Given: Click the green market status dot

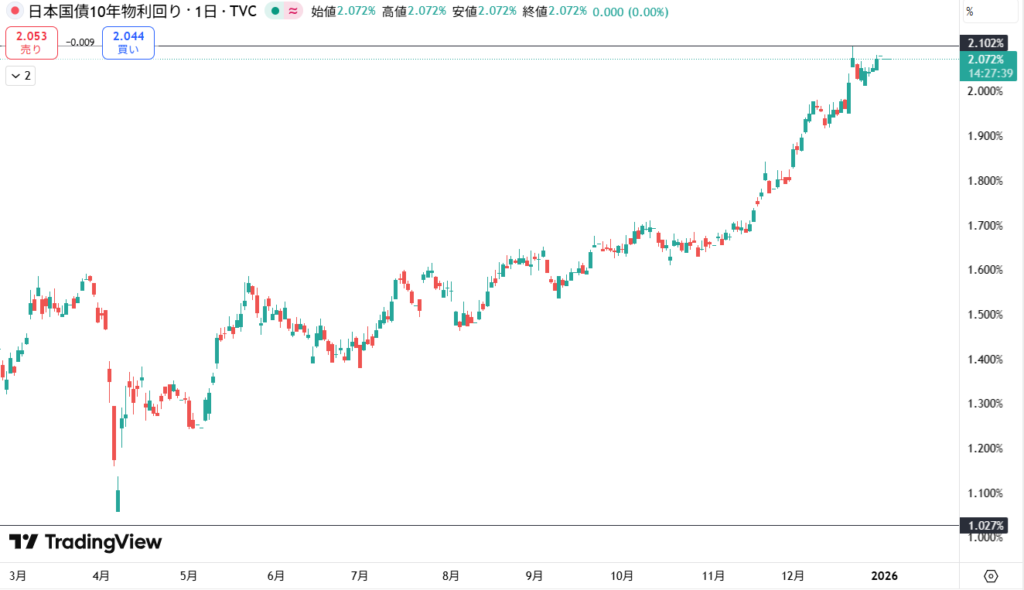Looking at the screenshot, I should point(272,12).
